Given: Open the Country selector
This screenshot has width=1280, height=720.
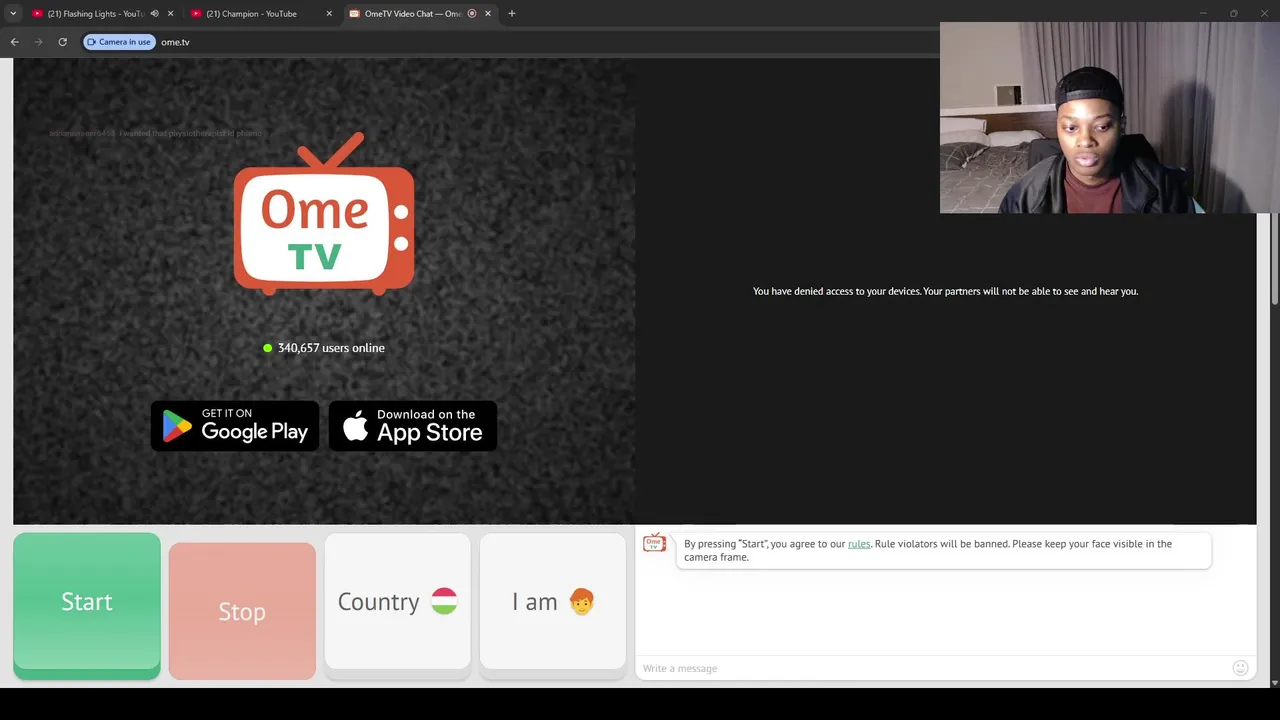Looking at the screenshot, I should click(x=397, y=601).
